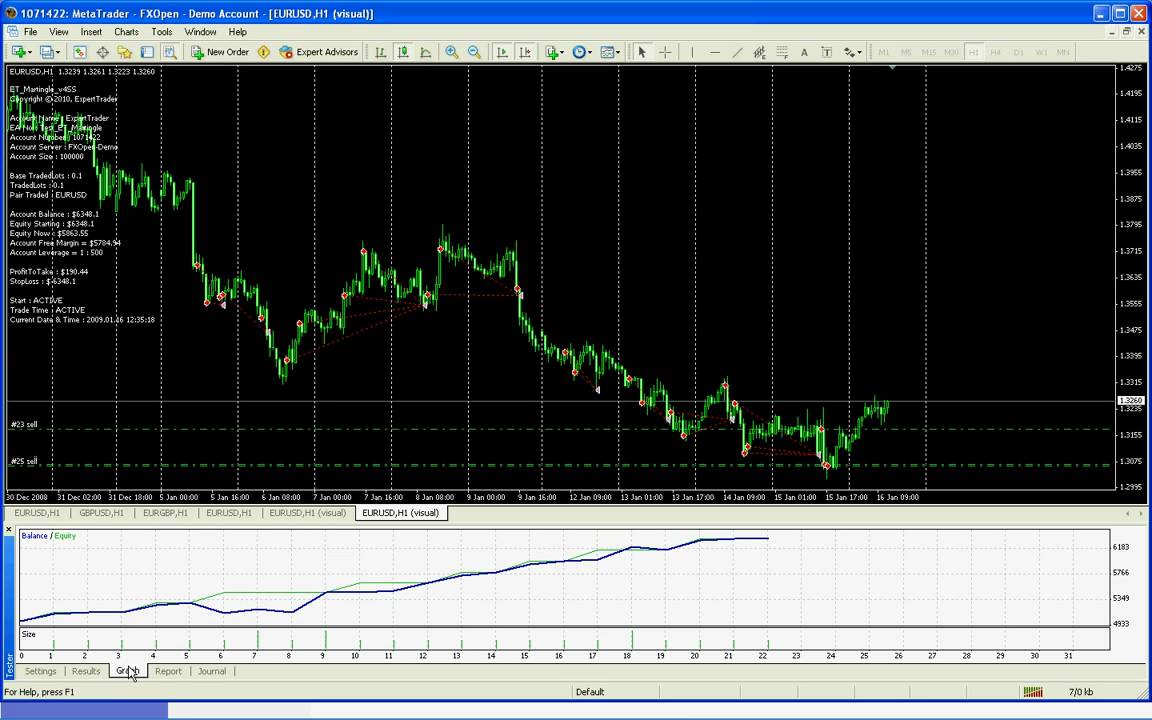The height and width of the screenshot is (720, 1152).
Task: Toggle the Terminal window icon
Action: tap(147, 52)
